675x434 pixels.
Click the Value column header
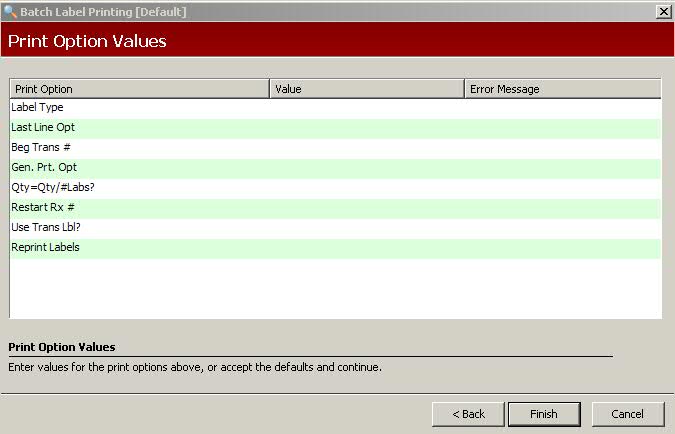point(367,89)
